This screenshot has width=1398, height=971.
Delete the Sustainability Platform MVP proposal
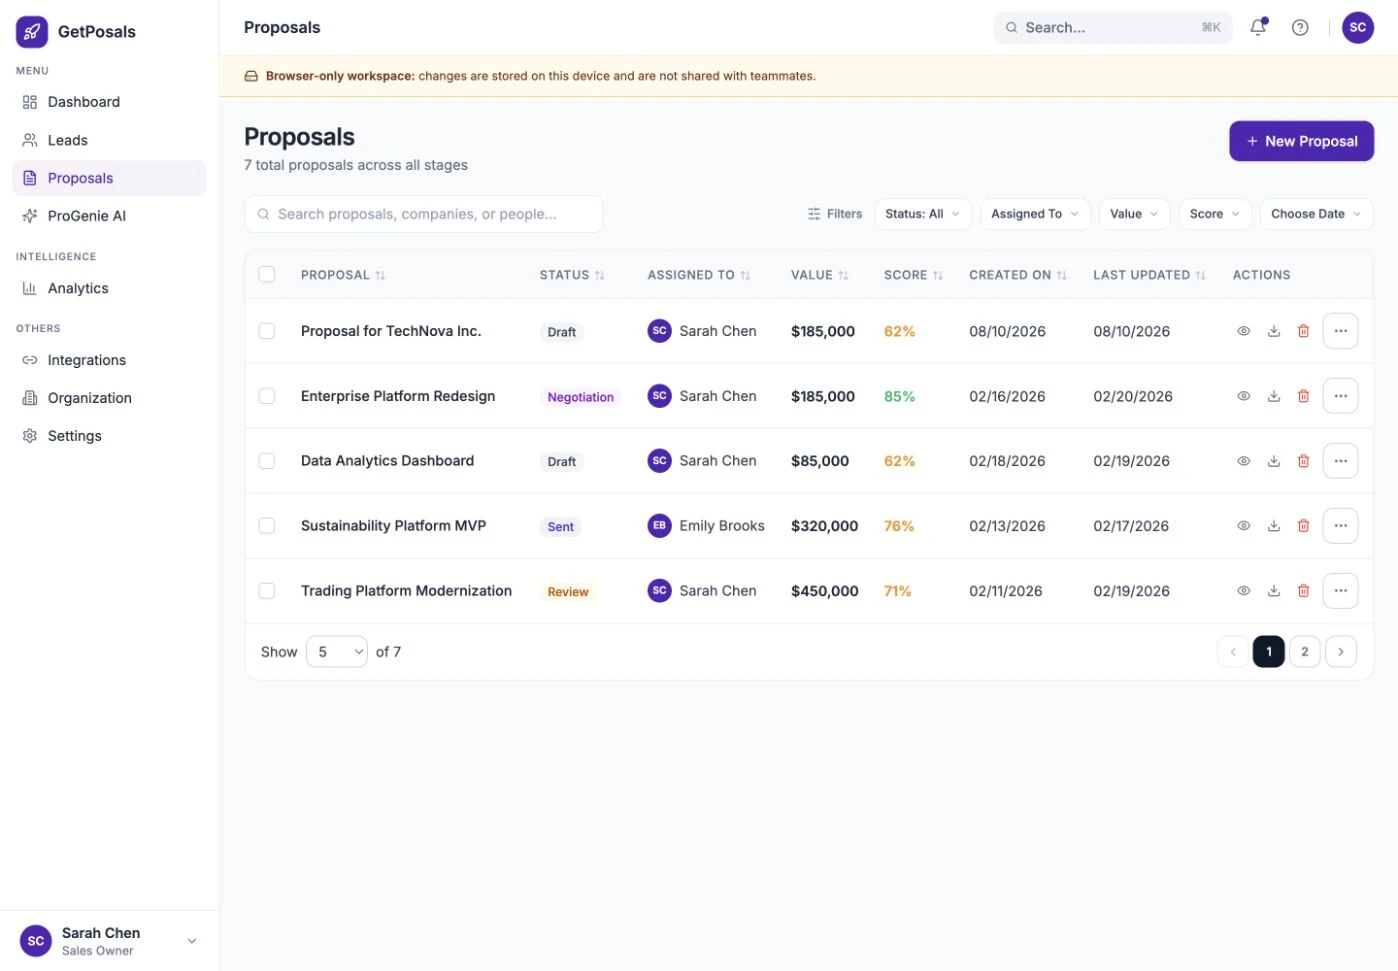tap(1303, 526)
